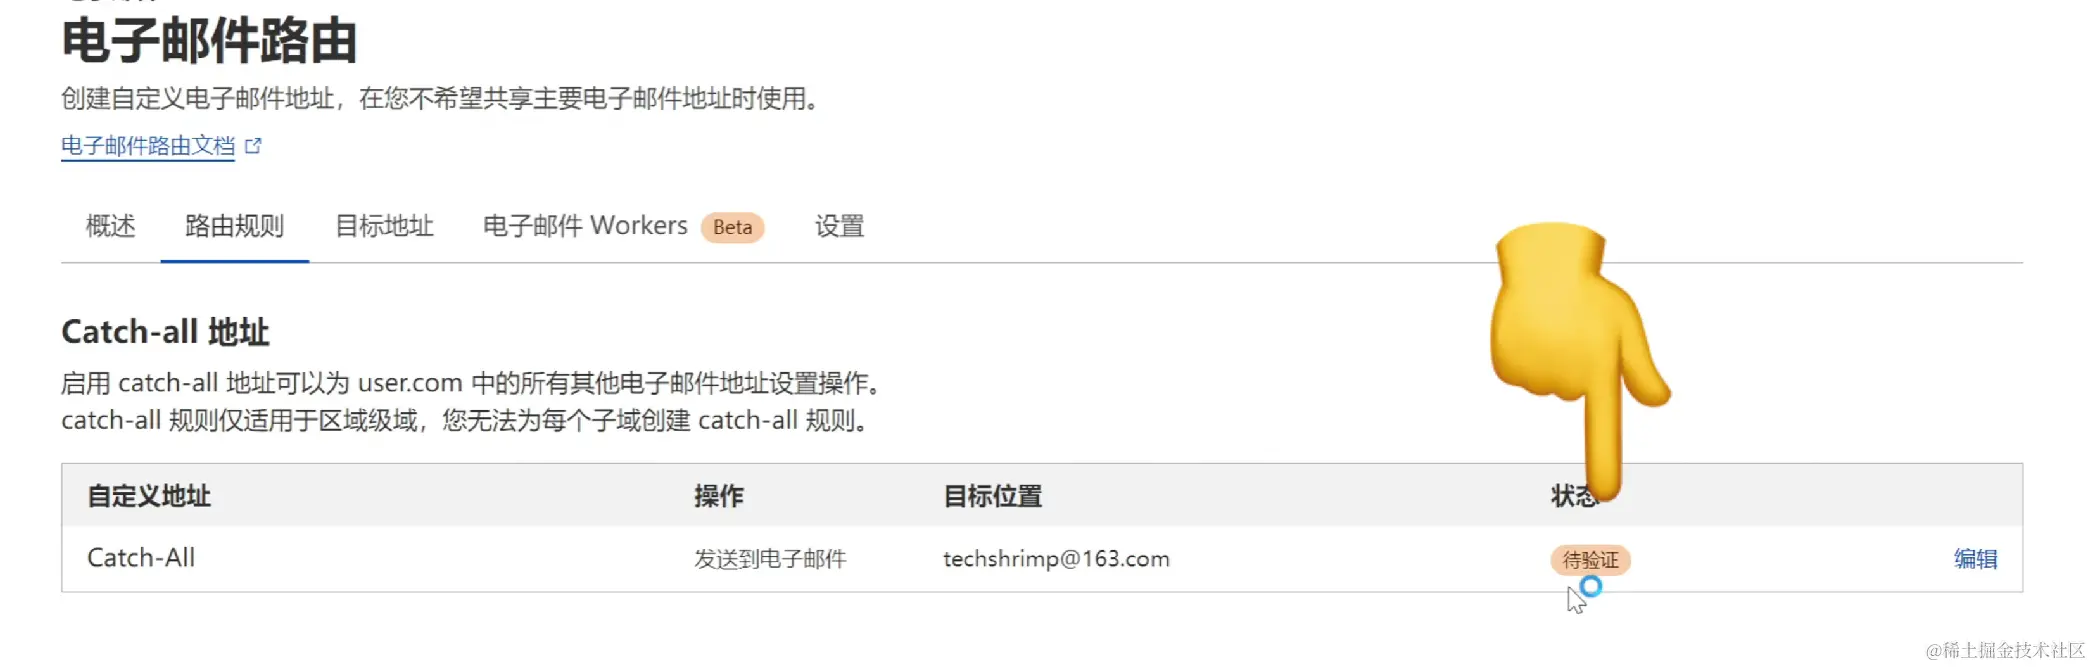Open the 设置 tab

point(839,226)
